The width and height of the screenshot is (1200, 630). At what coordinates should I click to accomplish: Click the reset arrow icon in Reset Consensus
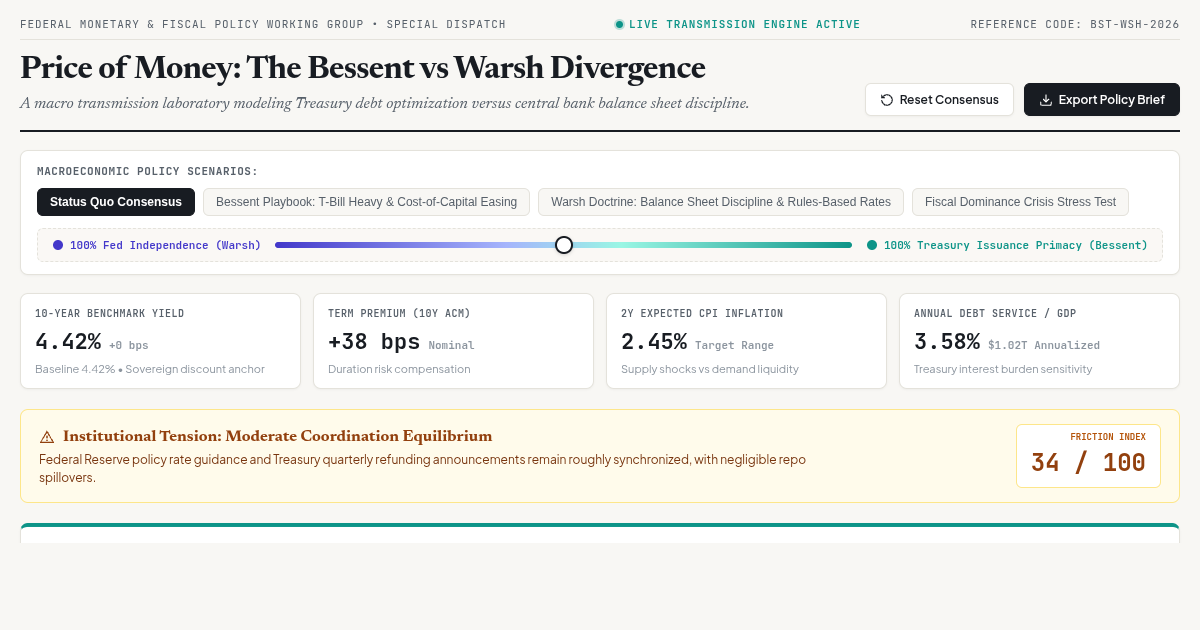pyautogui.click(x=886, y=100)
